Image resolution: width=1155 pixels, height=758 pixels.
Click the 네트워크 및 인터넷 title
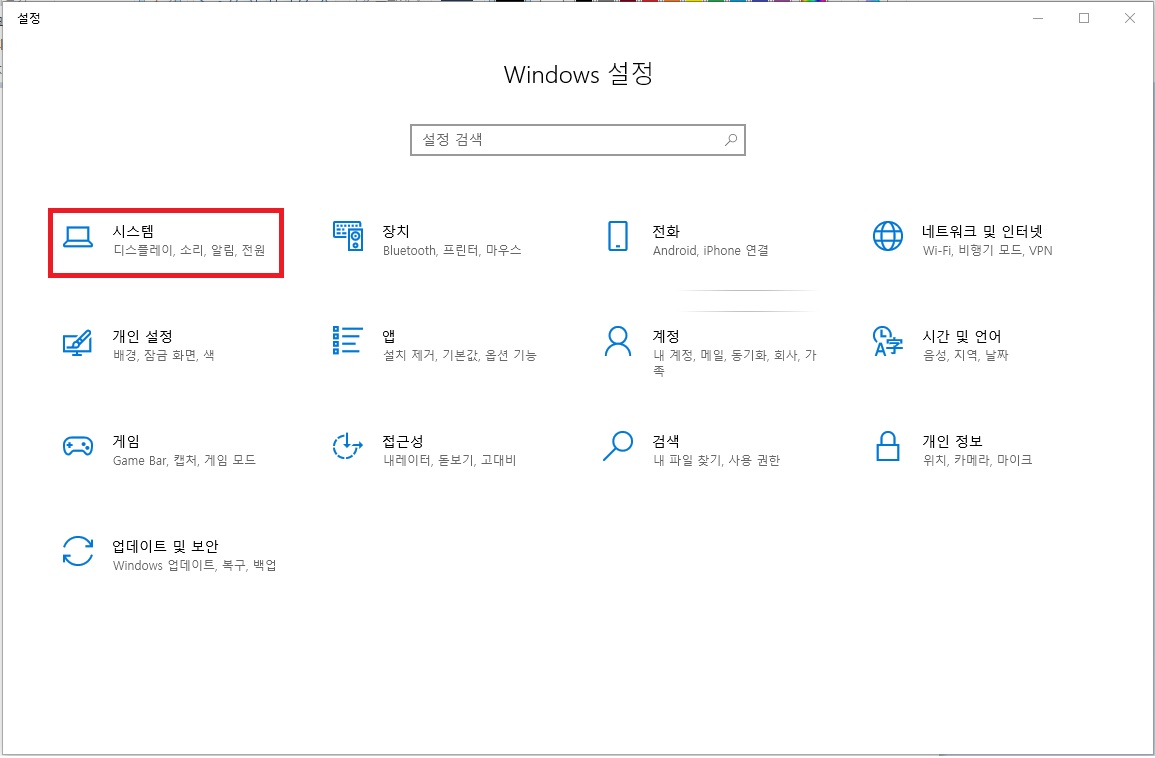[983, 231]
